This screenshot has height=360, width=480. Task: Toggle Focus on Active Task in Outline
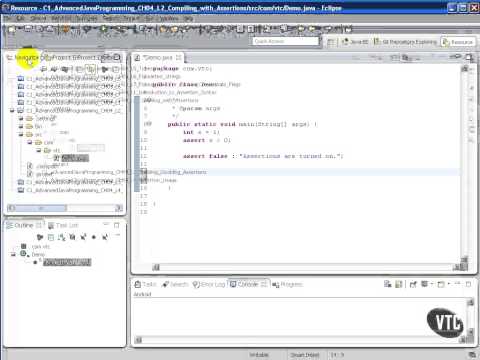[x=40, y=237]
